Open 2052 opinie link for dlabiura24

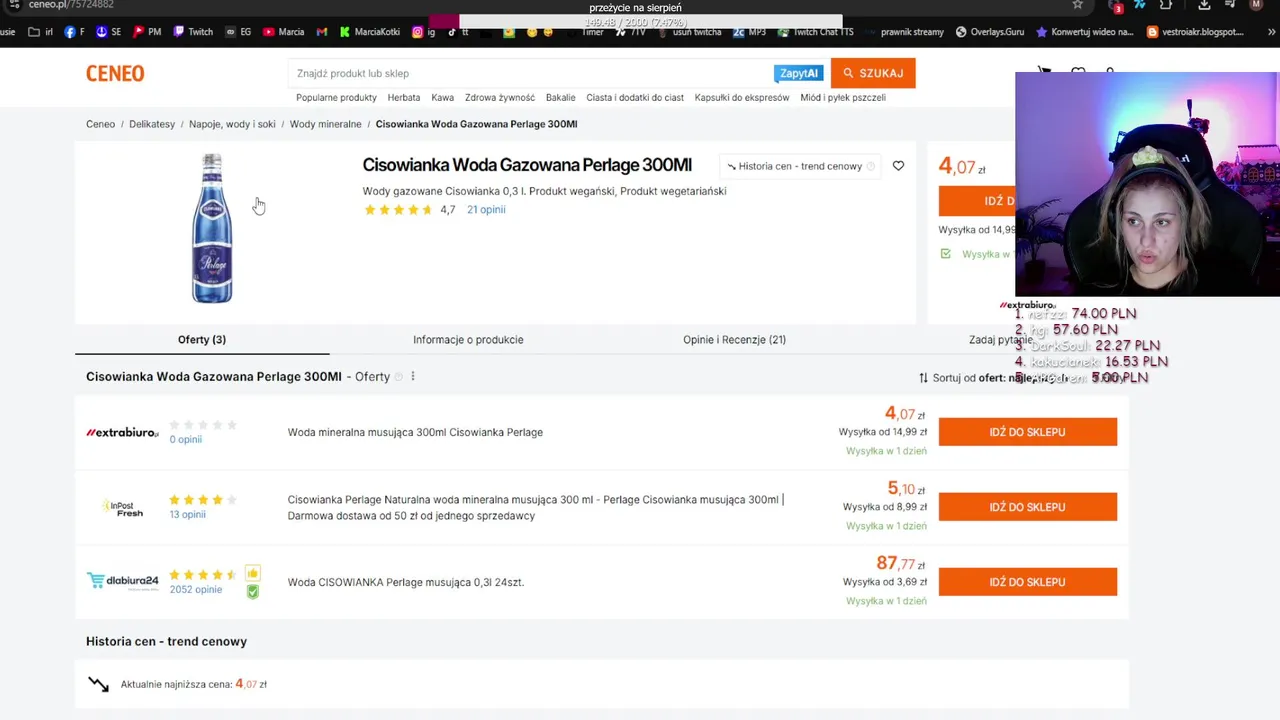click(196, 590)
